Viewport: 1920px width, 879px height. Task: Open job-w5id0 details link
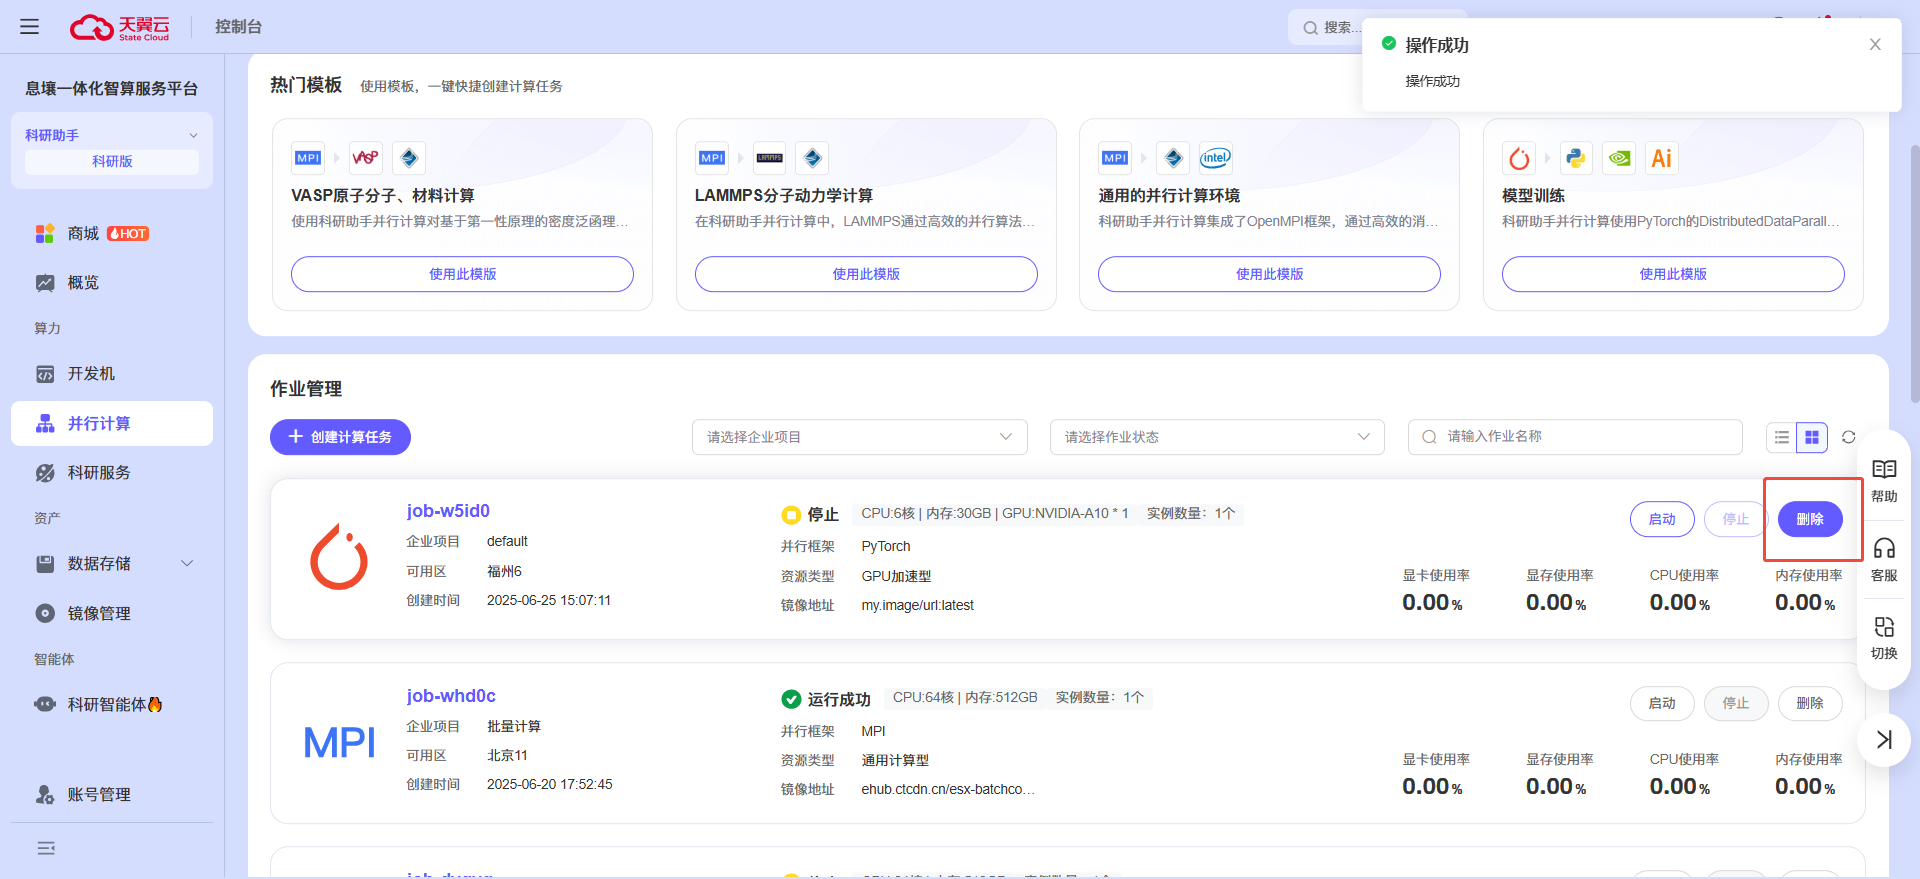point(448,511)
